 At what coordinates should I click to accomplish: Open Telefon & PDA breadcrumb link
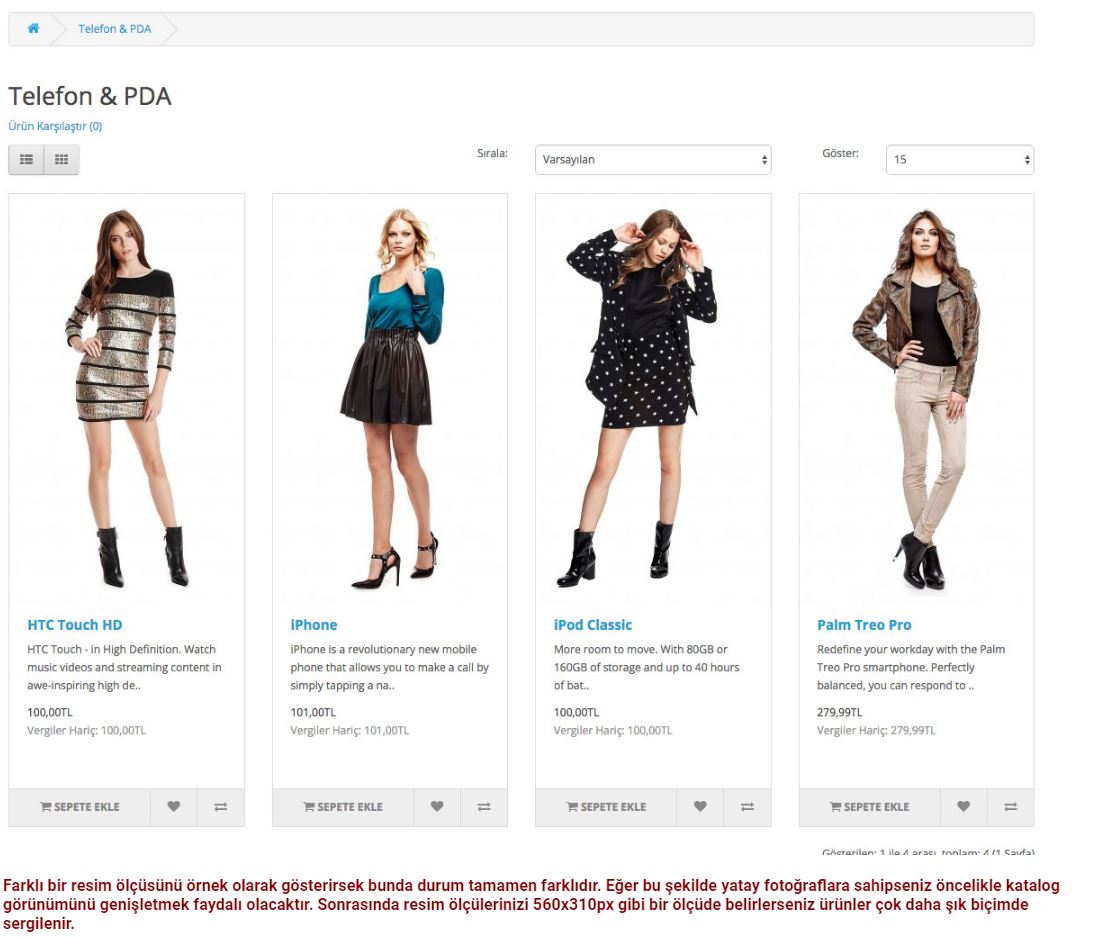point(114,29)
